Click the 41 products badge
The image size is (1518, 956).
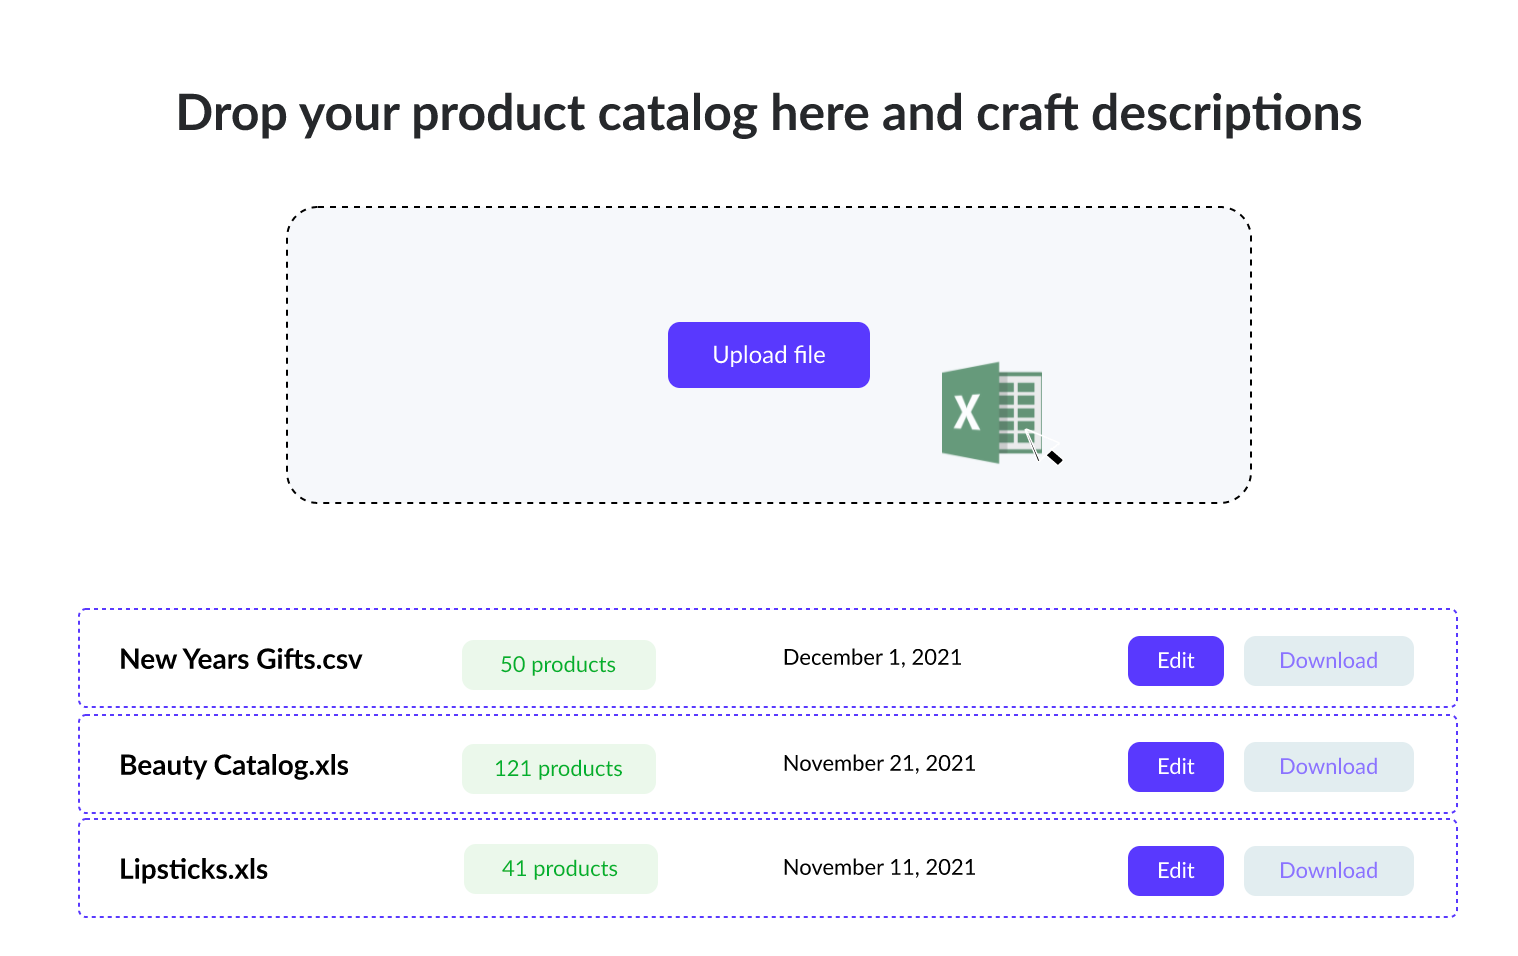560,869
